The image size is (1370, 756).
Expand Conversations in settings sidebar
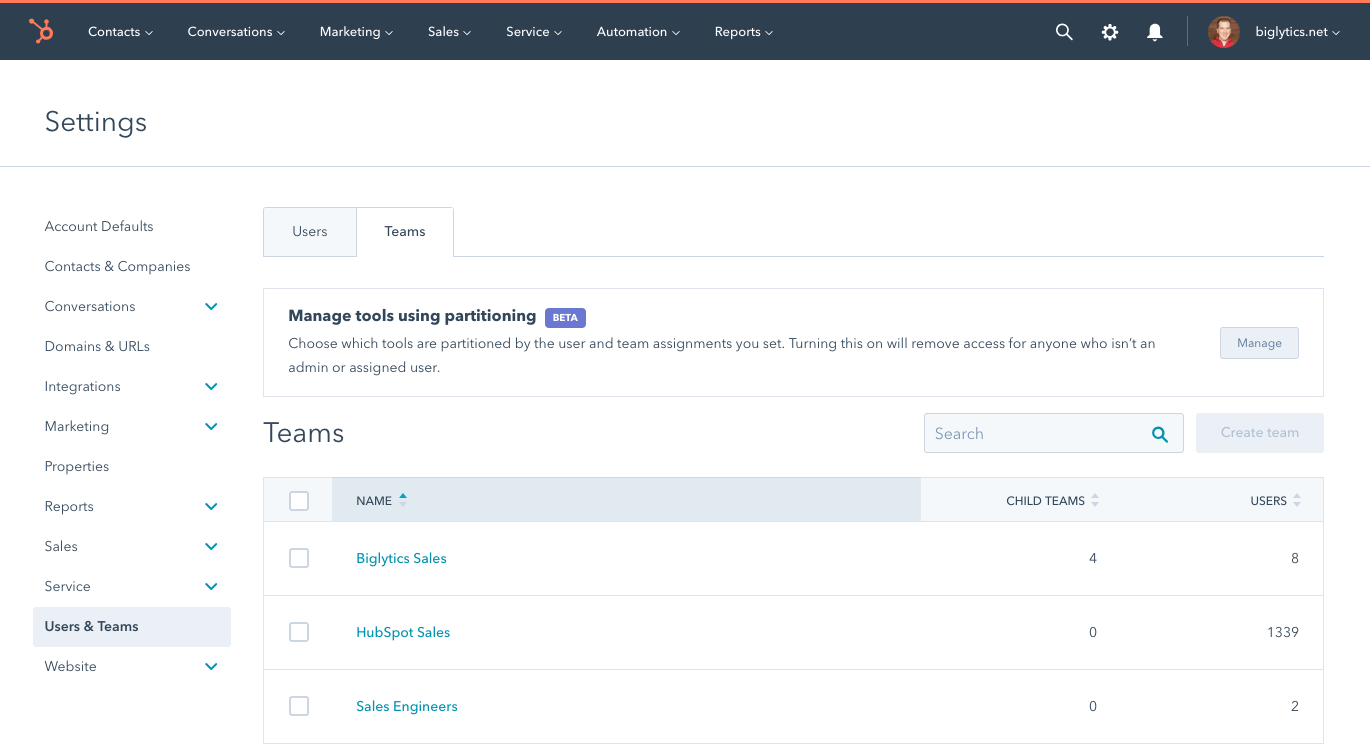[x=211, y=306]
